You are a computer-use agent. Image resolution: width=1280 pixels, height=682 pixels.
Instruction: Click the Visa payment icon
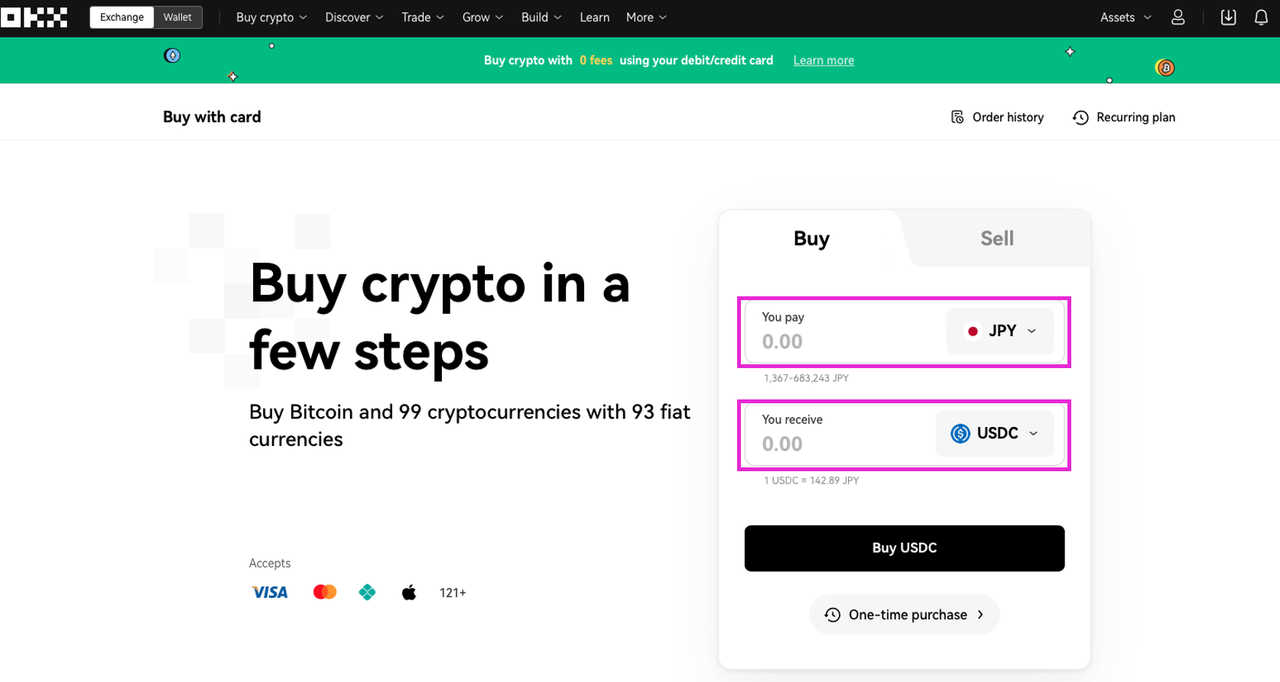268,592
